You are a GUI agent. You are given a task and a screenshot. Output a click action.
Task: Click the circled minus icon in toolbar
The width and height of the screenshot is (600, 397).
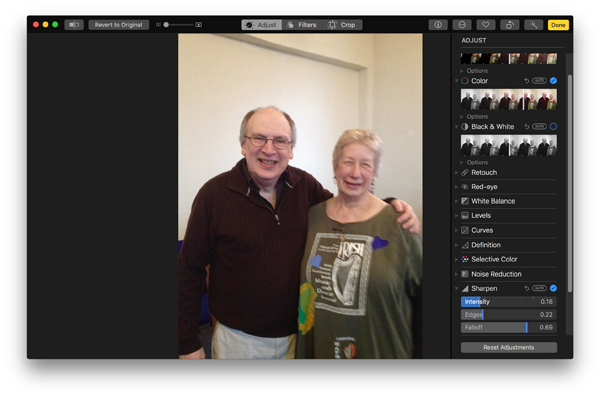click(x=462, y=25)
